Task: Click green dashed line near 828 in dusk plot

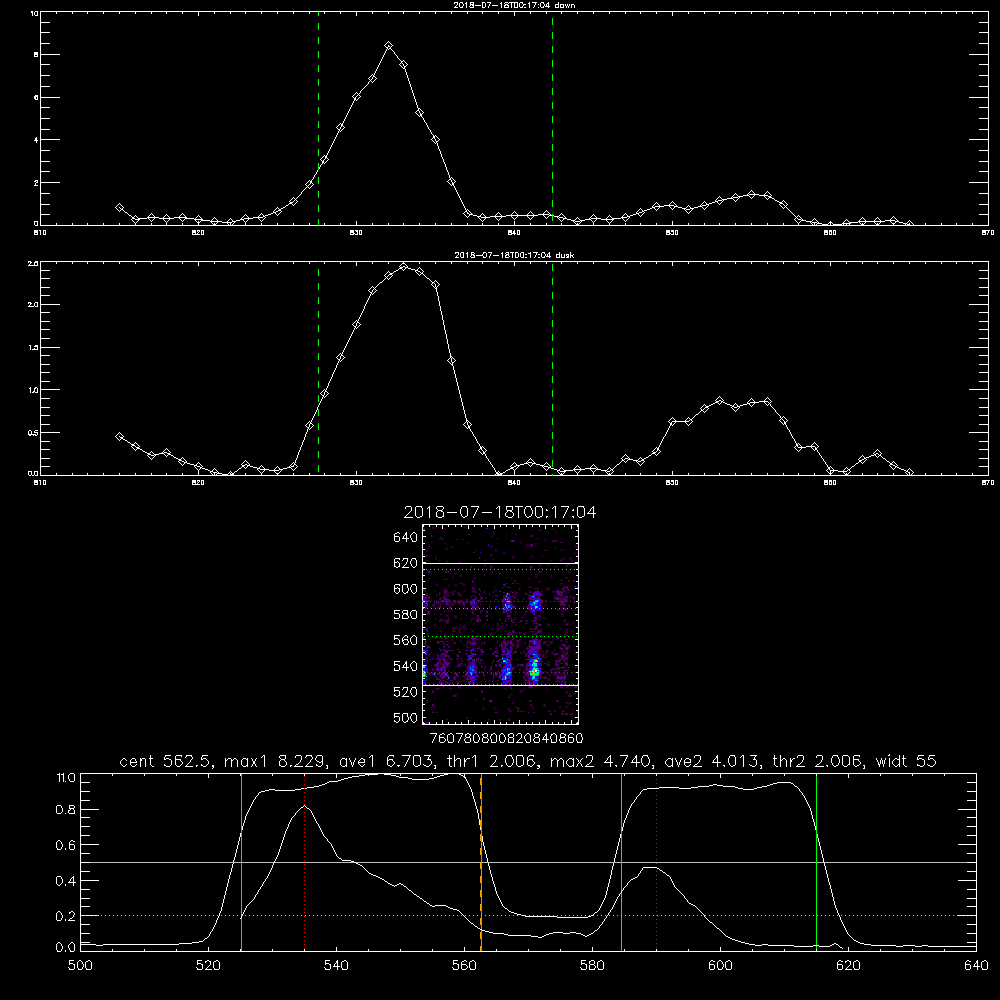Action: pos(318,369)
